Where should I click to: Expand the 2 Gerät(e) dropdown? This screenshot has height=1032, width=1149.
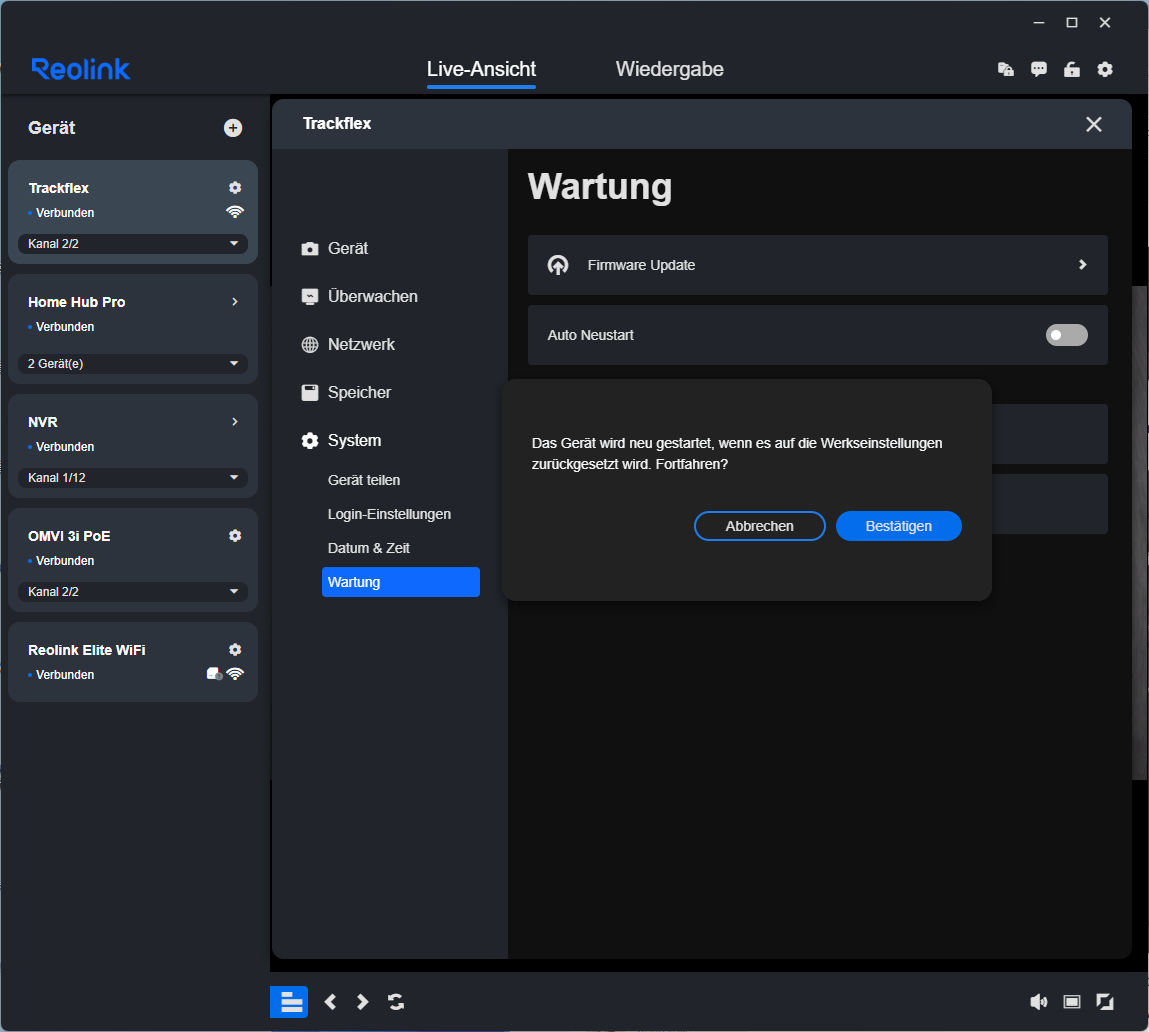coord(133,364)
